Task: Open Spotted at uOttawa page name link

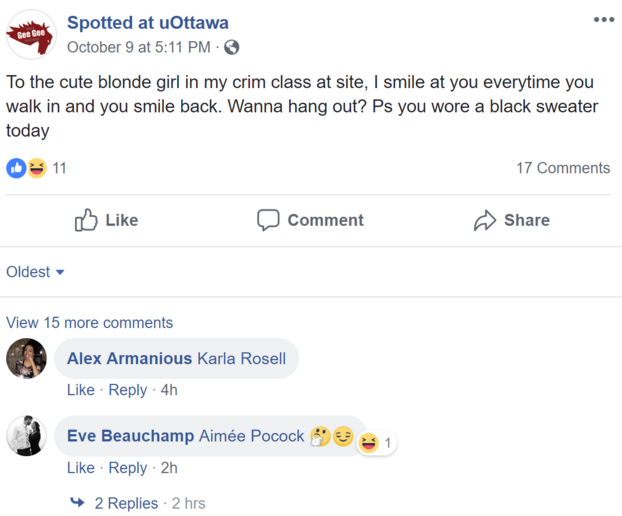Action: point(147,22)
